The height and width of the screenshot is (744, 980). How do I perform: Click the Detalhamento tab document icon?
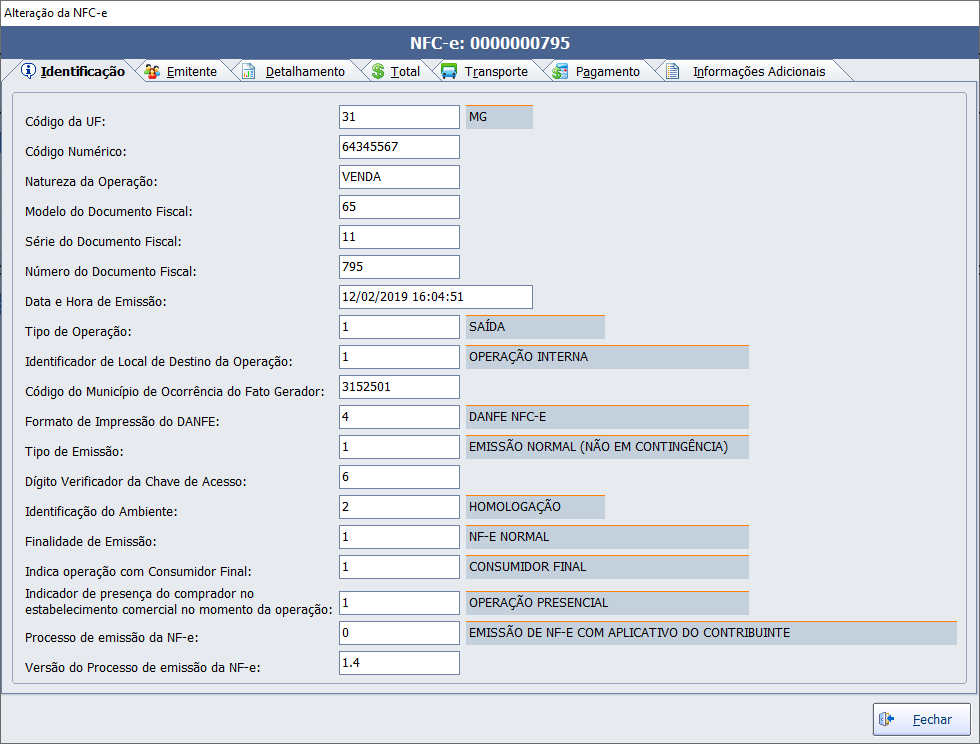248,71
